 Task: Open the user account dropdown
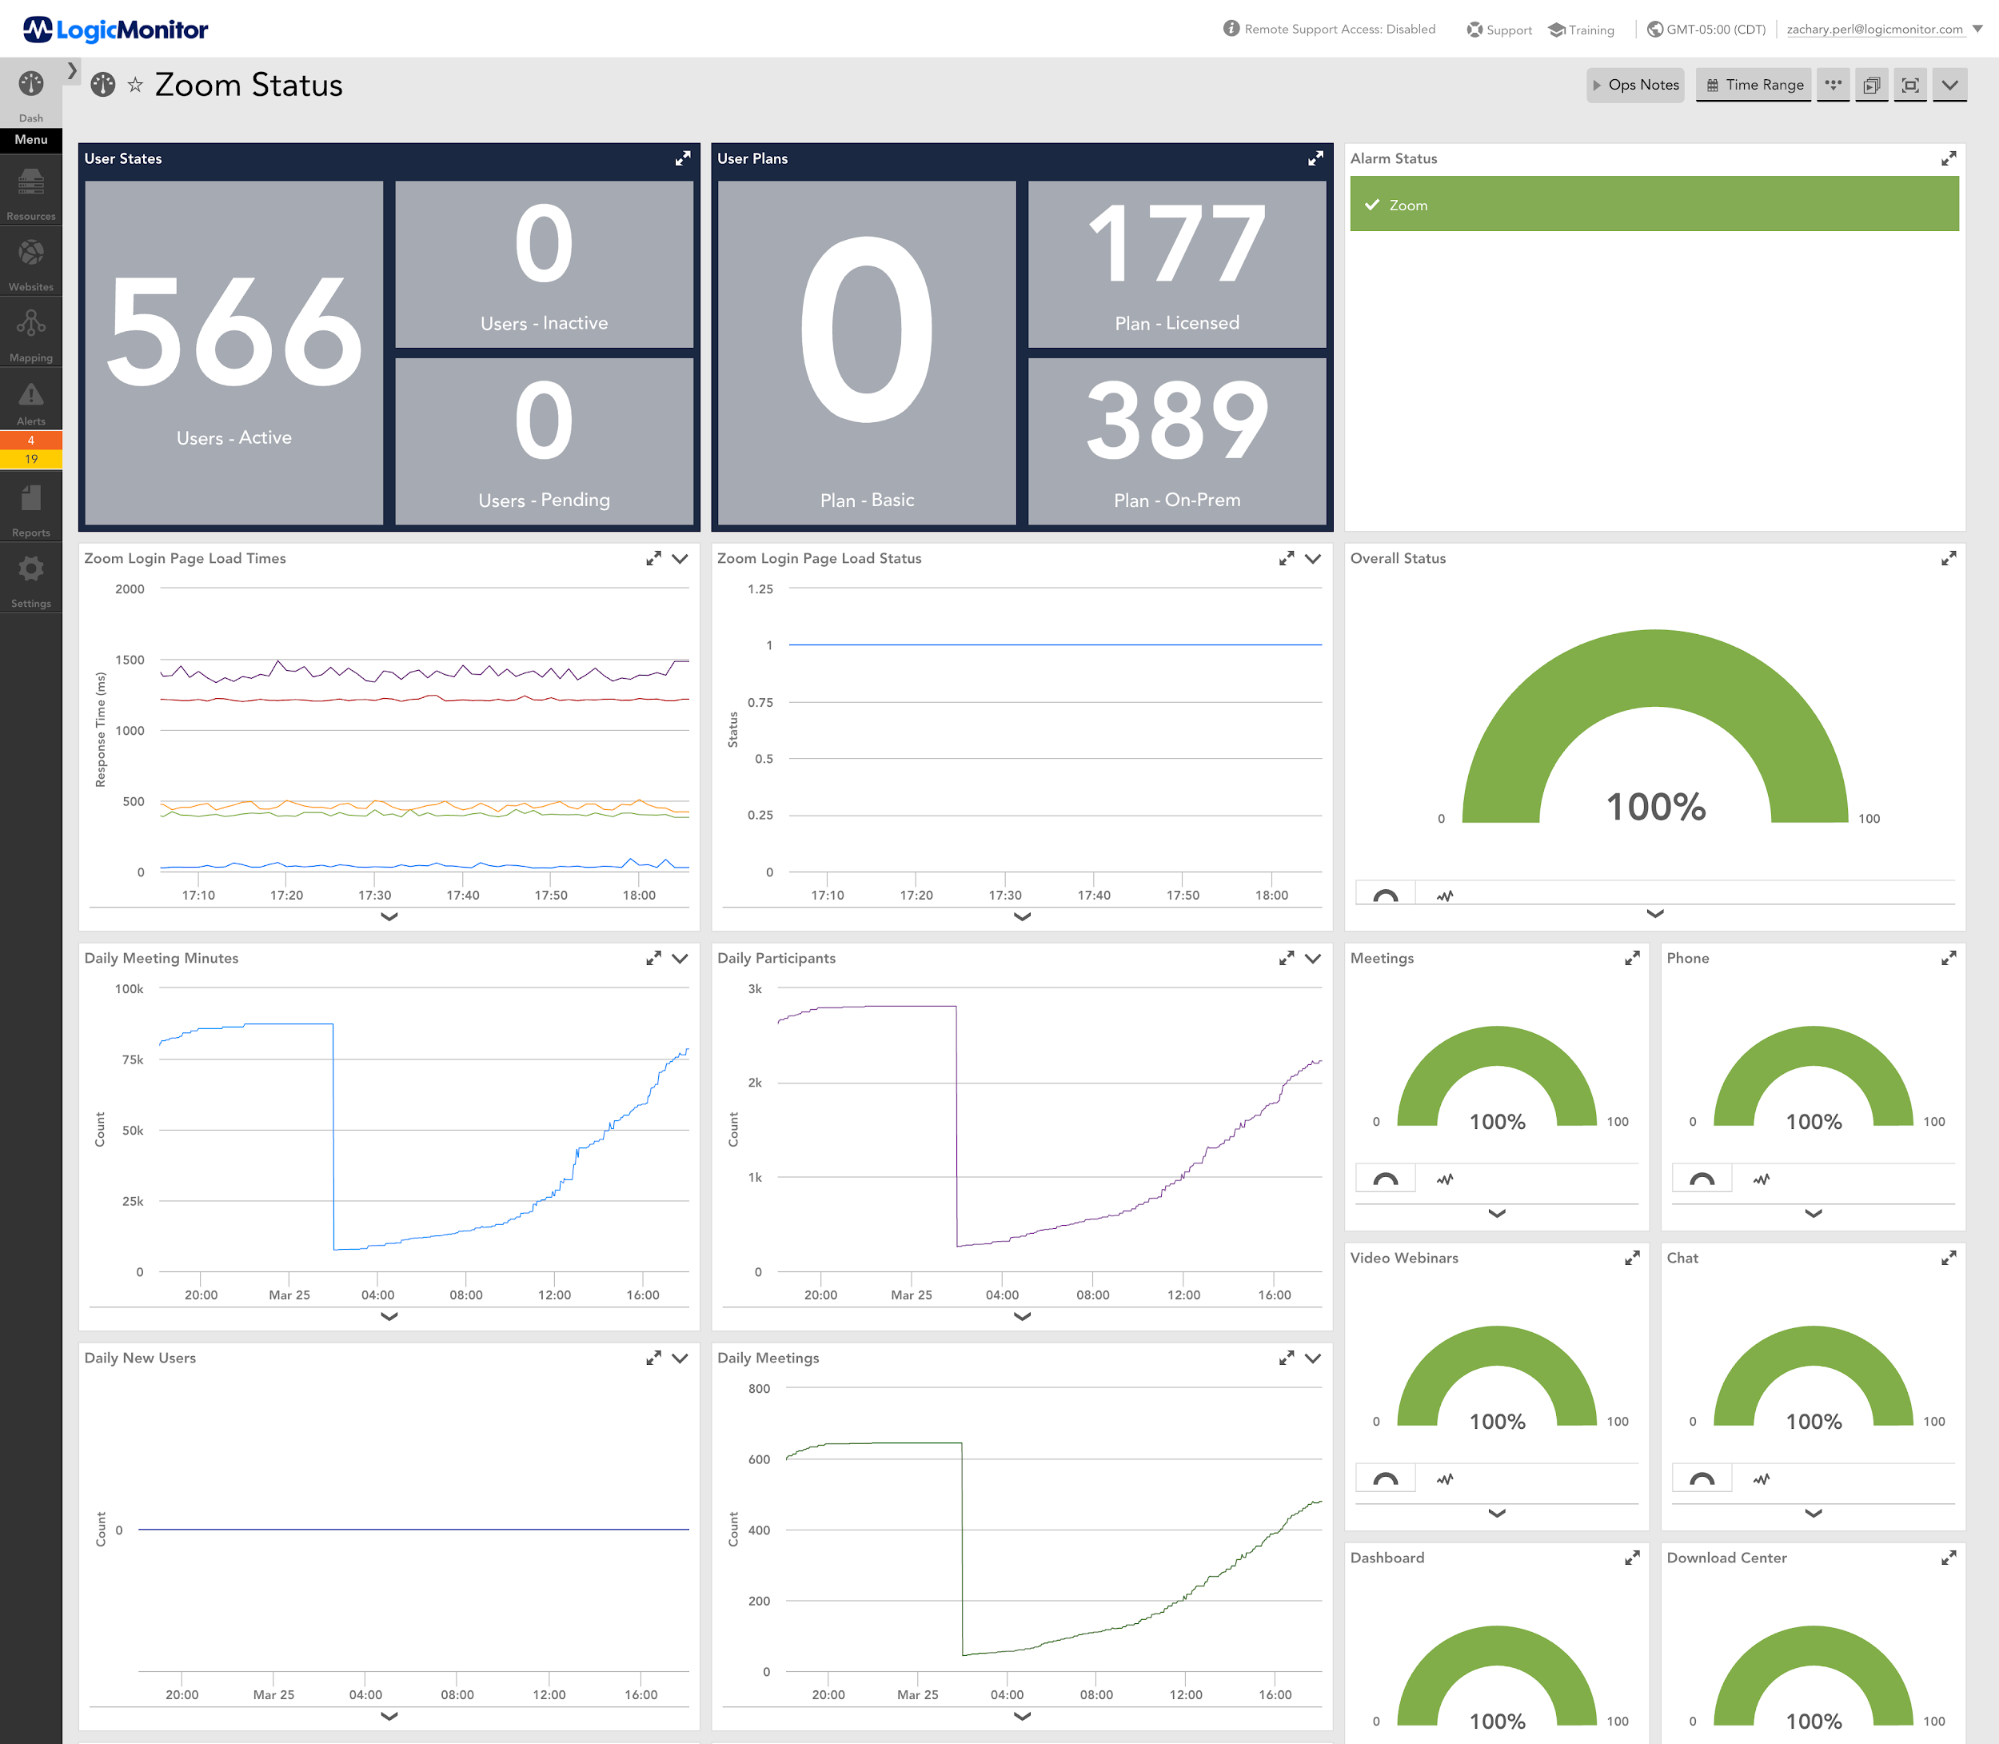pyautogui.click(x=1977, y=29)
